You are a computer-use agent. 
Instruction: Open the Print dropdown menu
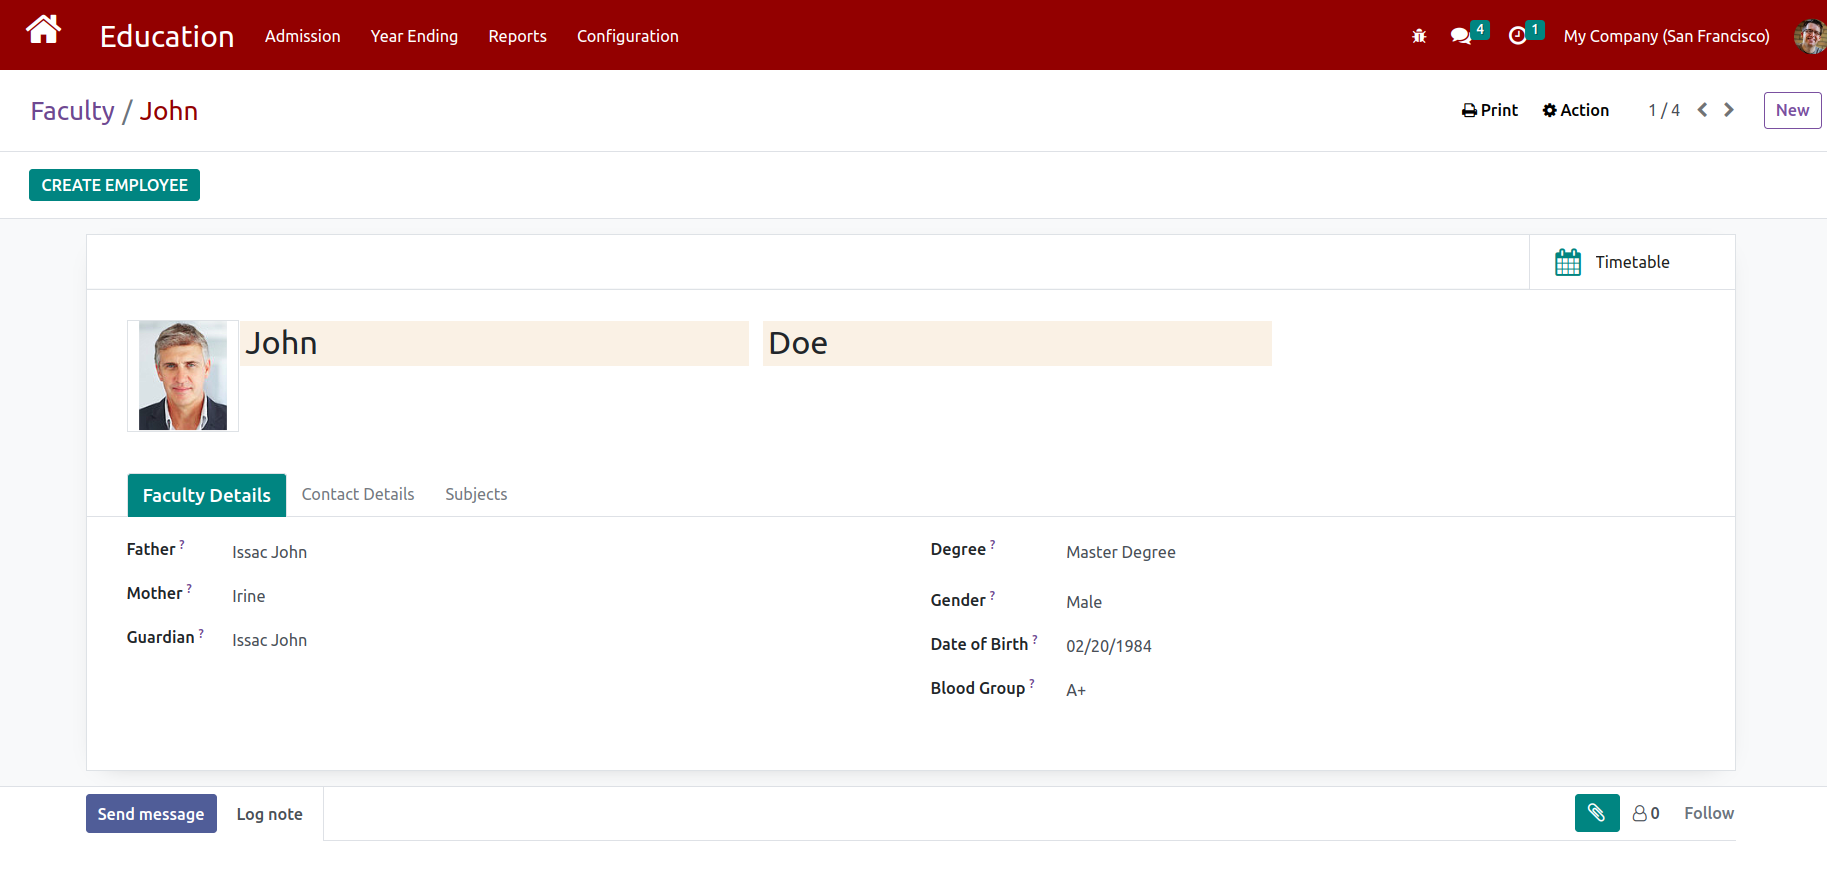coord(1489,110)
